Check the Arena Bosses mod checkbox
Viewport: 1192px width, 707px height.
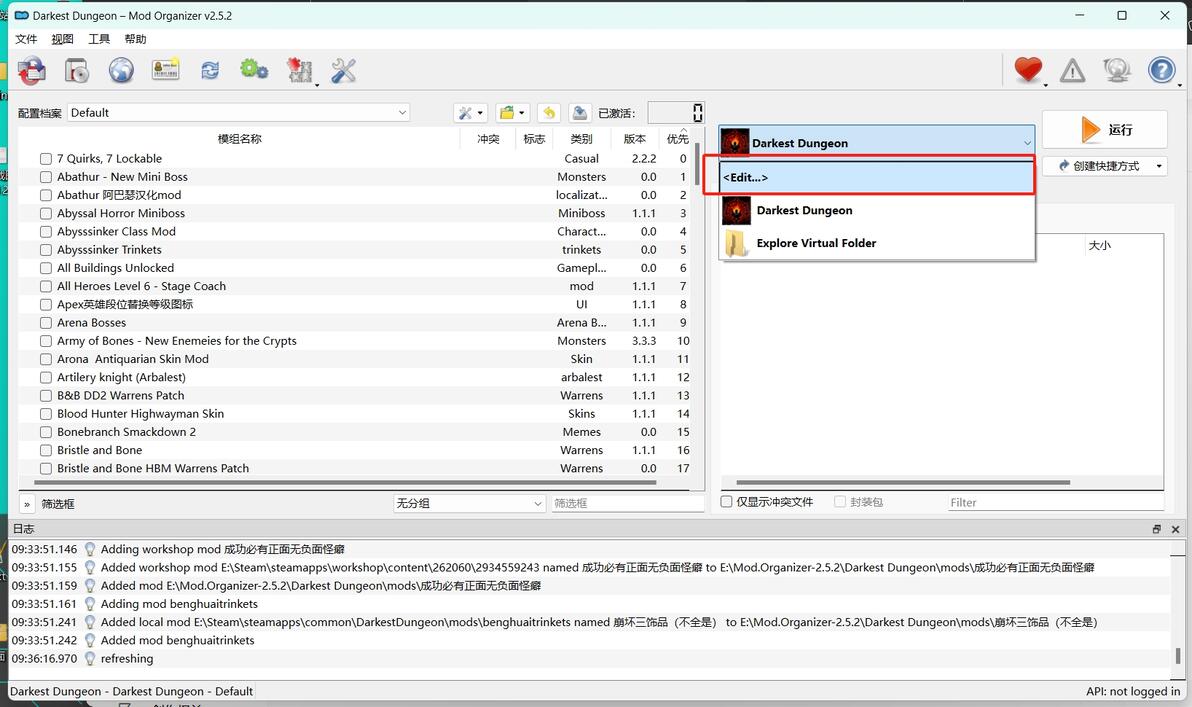pos(46,323)
